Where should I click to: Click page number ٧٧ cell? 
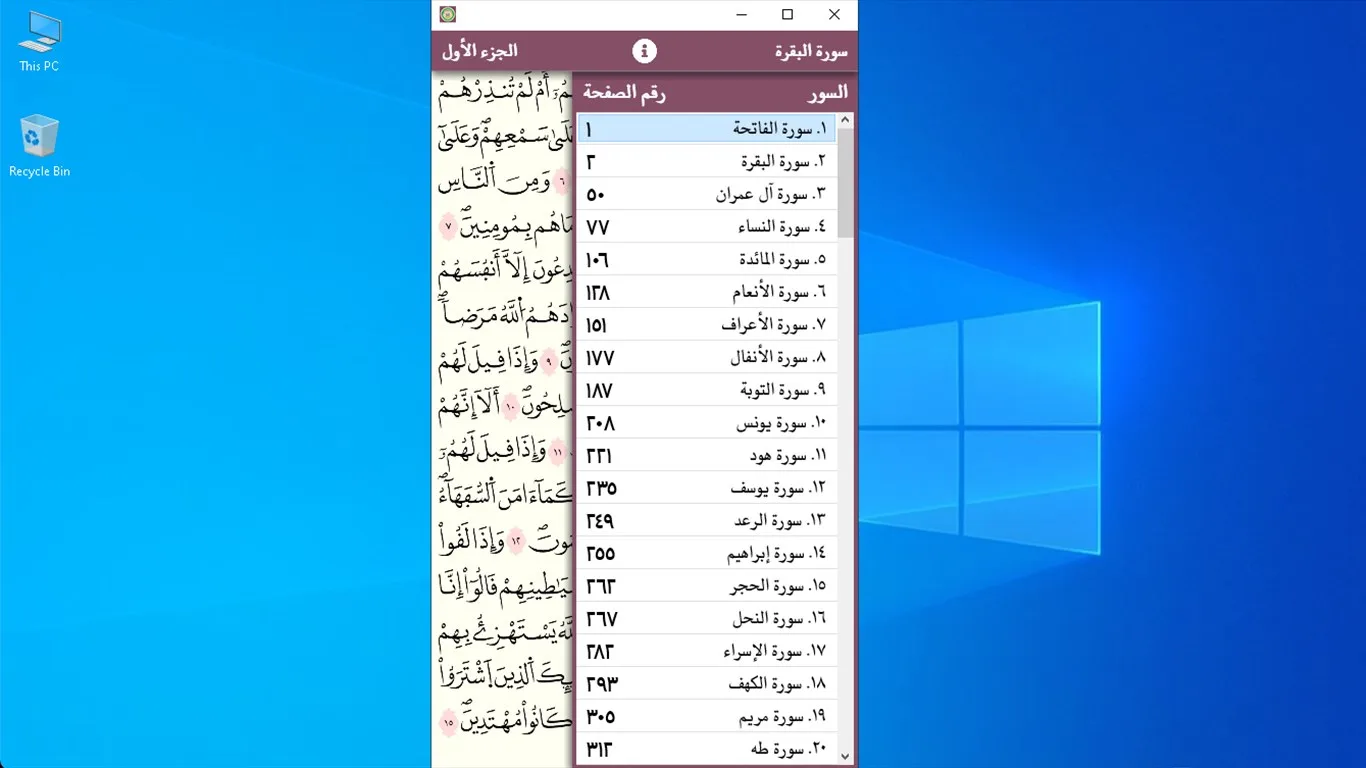(x=598, y=227)
